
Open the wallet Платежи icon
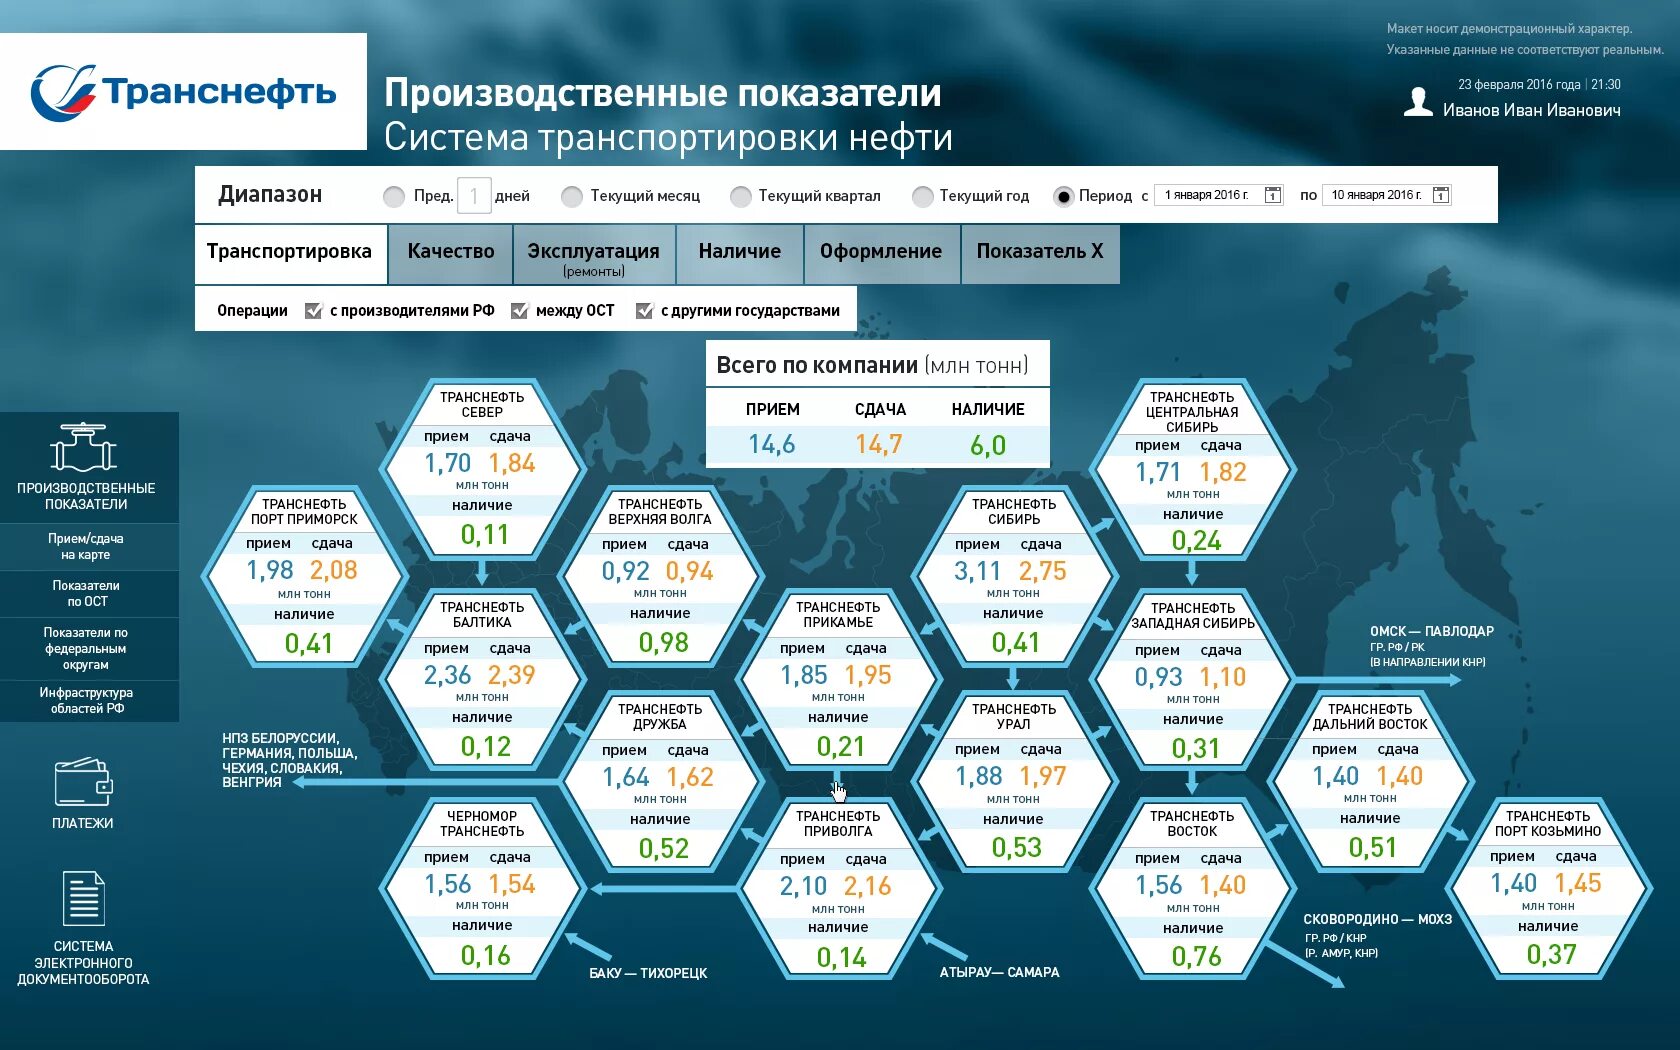click(x=83, y=782)
